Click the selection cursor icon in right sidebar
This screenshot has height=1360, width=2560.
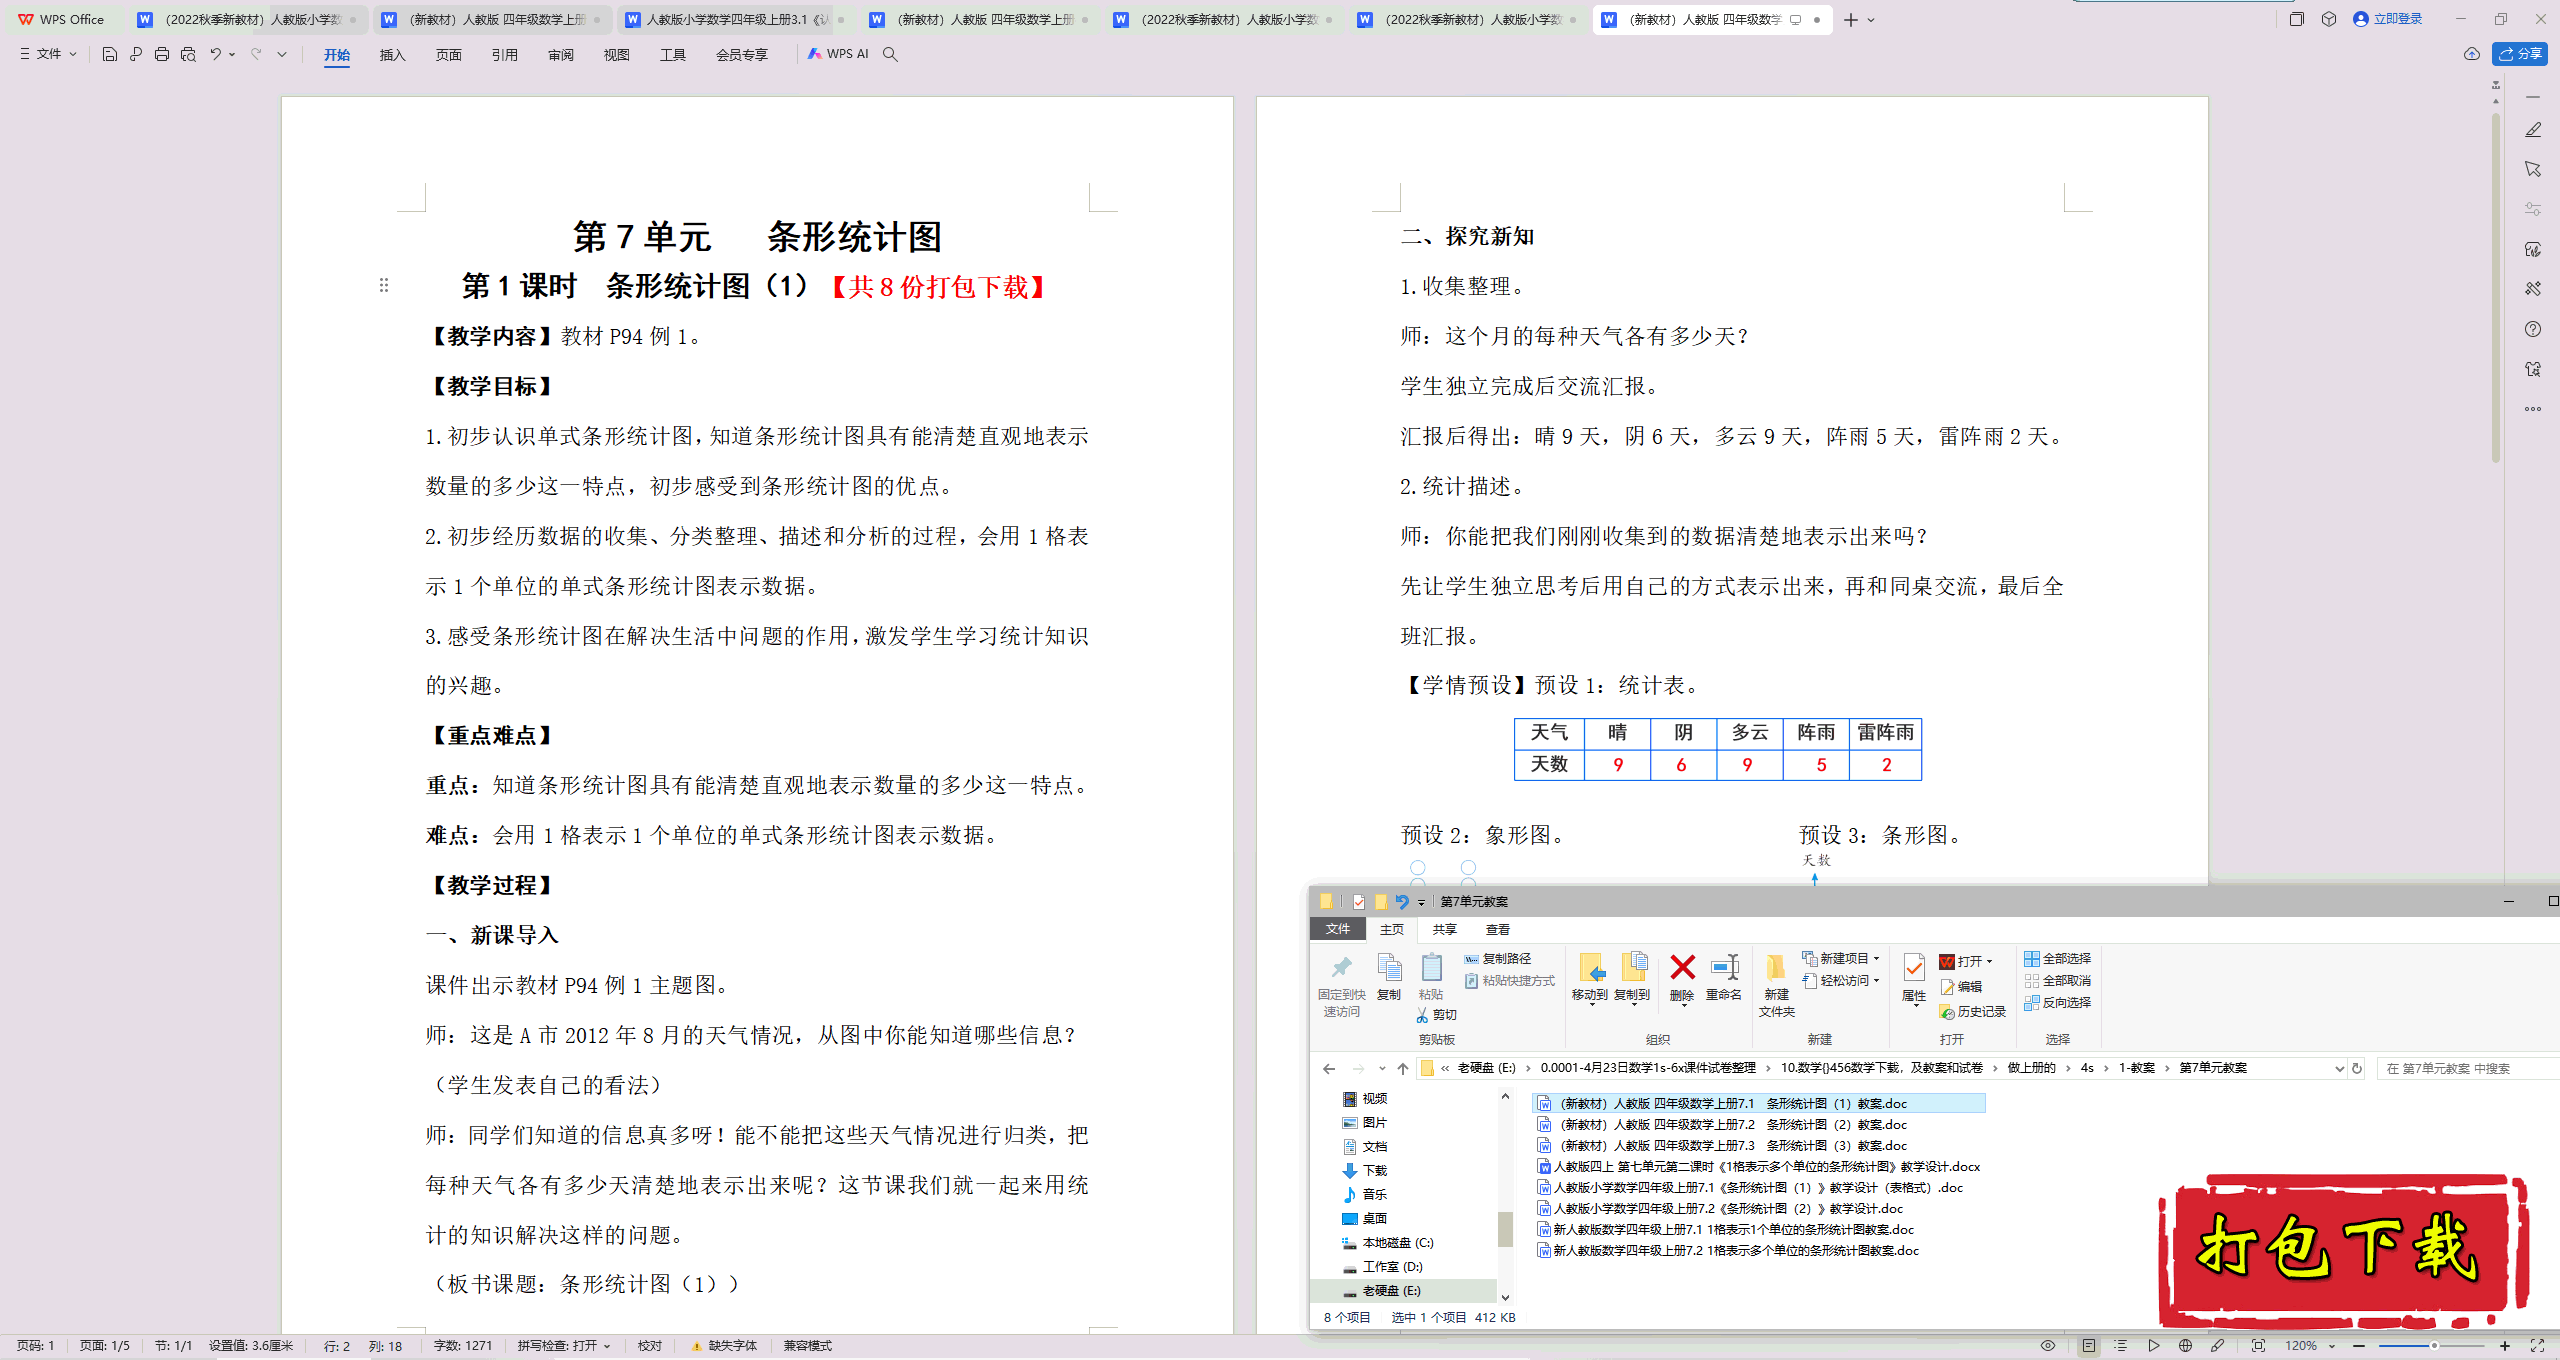click(x=2532, y=169)
